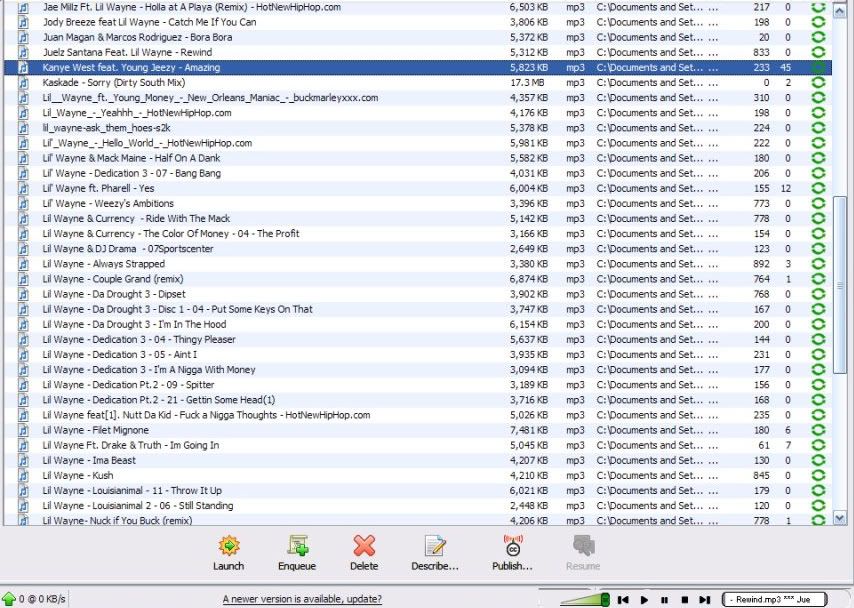Click the volume slider handle
The width and height of the screenshot is (854, 608).
pyautogui.click(x=604, y=598)
